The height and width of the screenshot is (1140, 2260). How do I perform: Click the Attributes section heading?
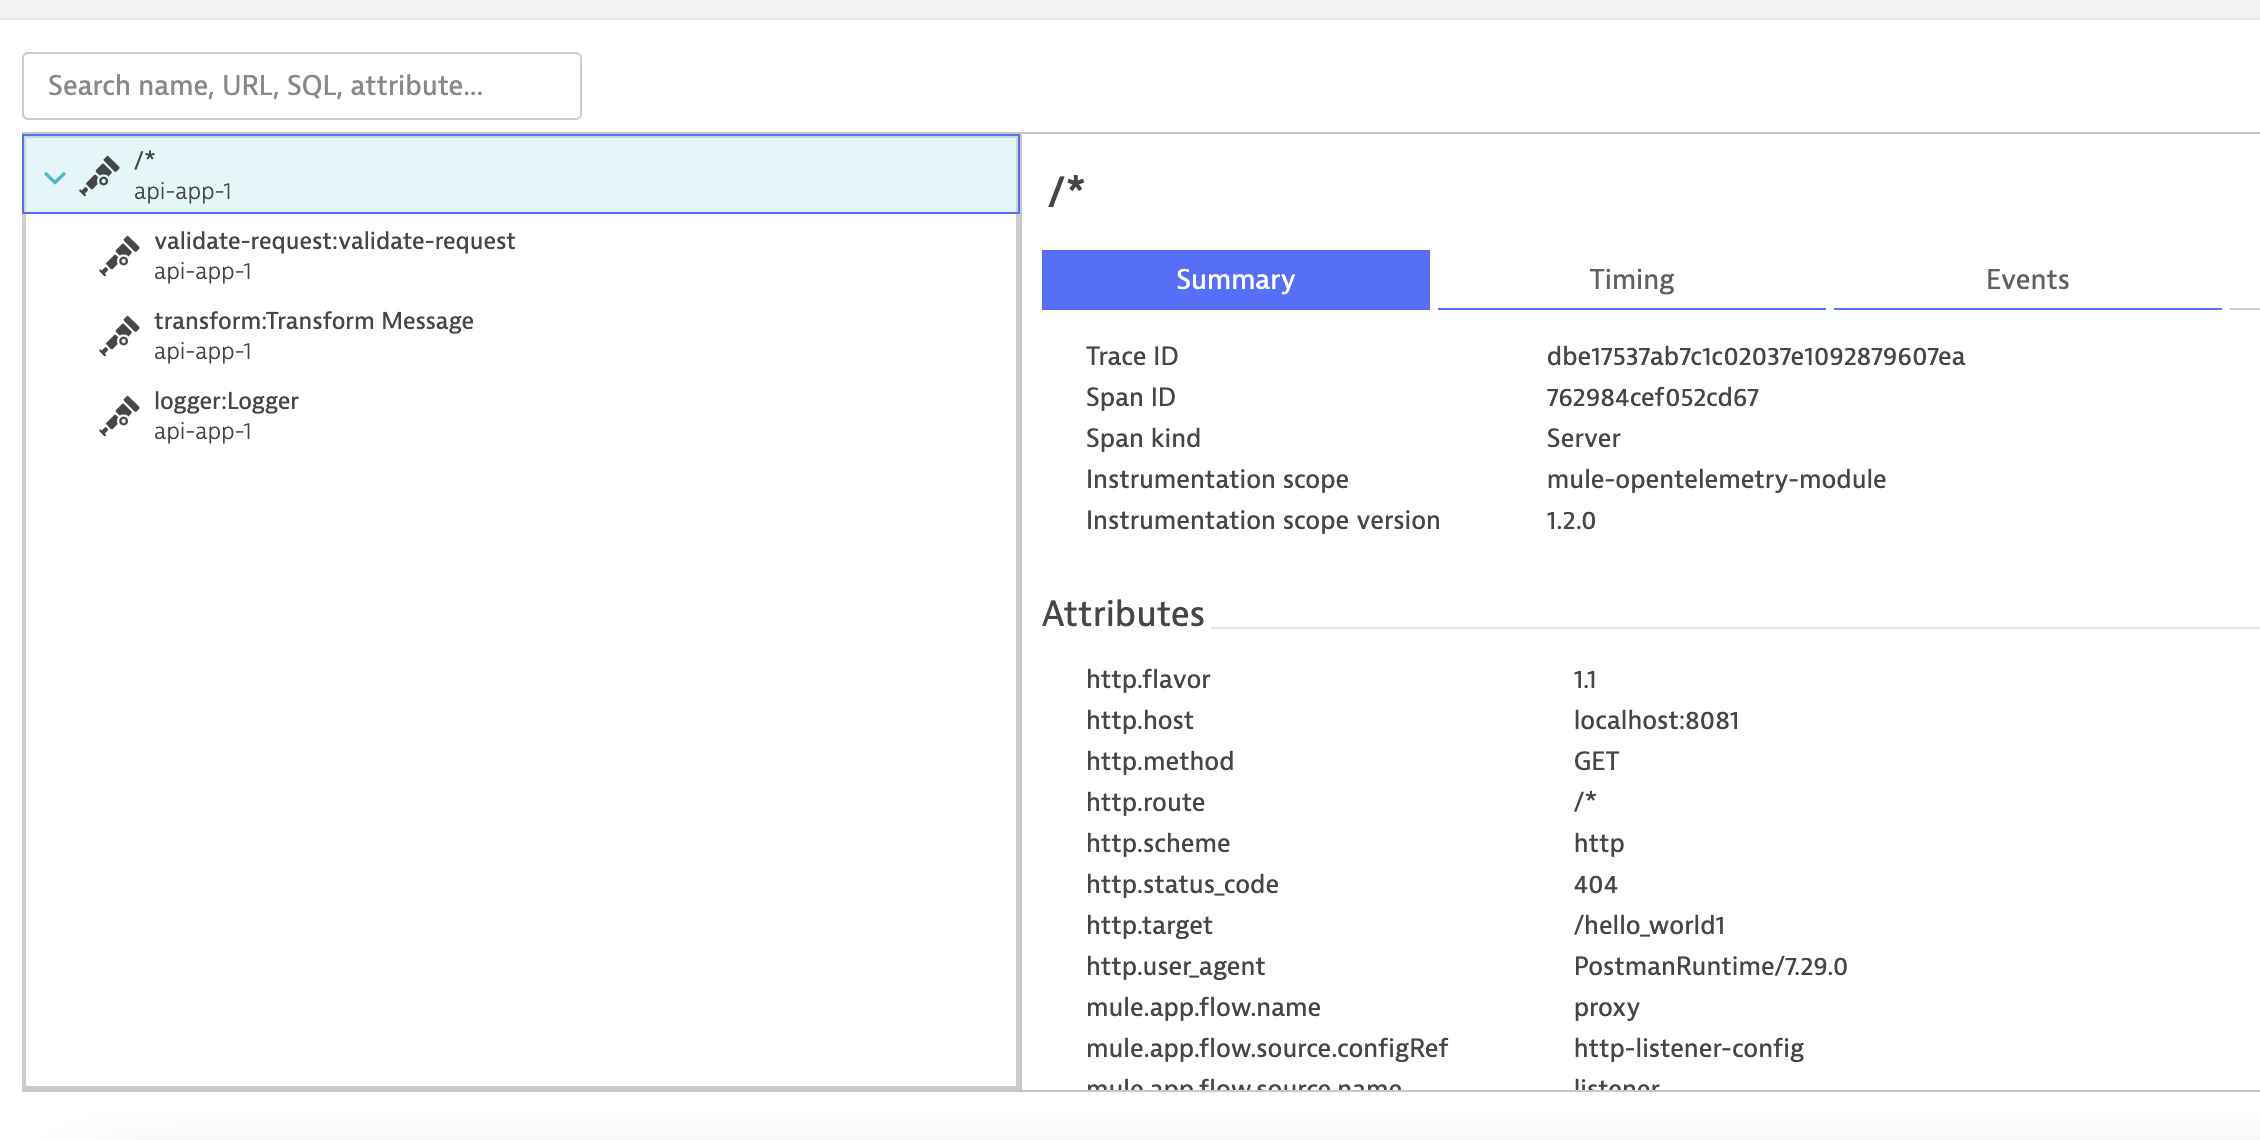pyautogui.click(x=1123, y=613)
